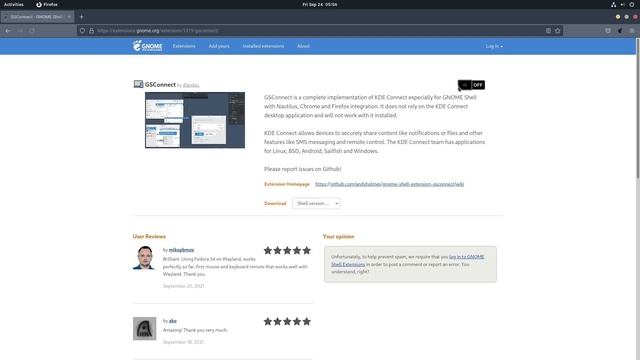The width and height of the screenshot is (640, 360).
Task: Click the network icon in top bar
Action: 613,4
